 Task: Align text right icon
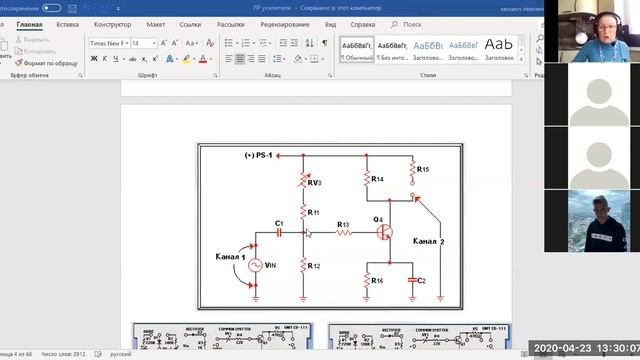[251, 59]
